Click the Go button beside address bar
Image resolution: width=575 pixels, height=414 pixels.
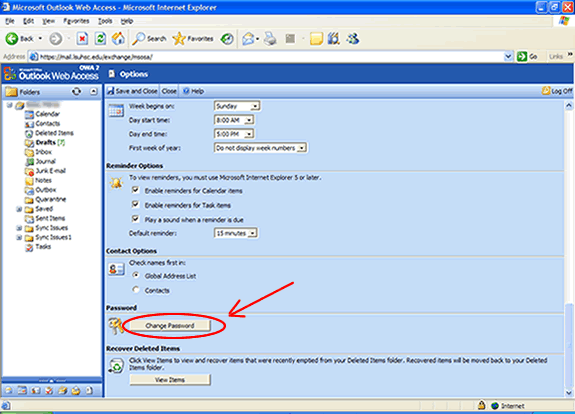pos(527,56)
